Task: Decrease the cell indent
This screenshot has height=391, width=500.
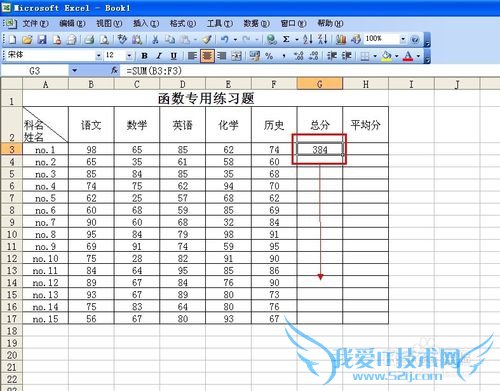Action: point(332,56)
